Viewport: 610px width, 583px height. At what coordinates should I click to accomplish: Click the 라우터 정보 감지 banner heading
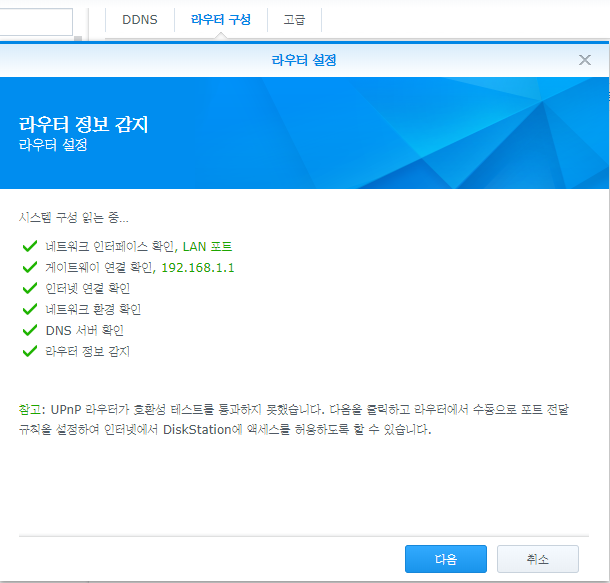tap(83, 124)
